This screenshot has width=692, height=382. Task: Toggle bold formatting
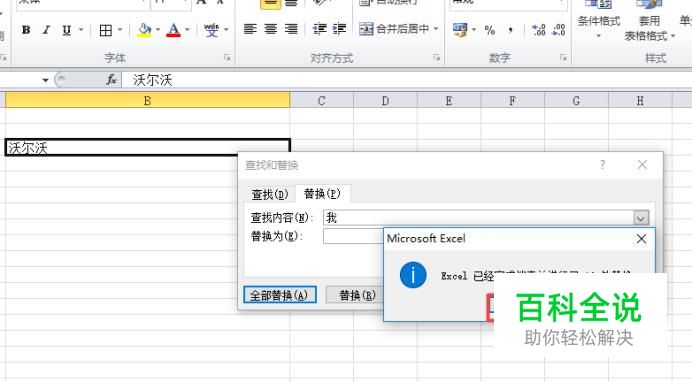(26, 30)
